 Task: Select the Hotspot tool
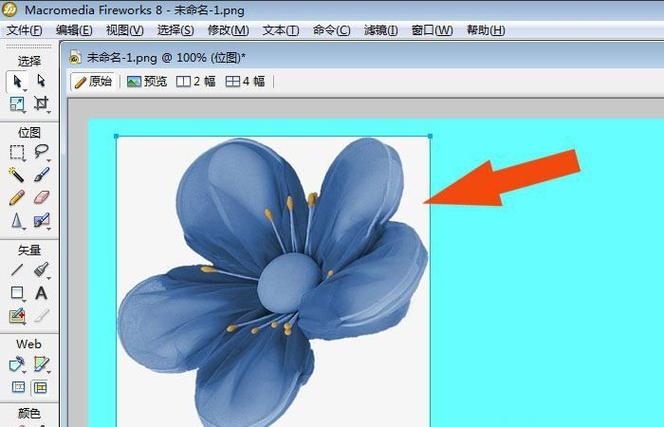[x=17, y=364]
